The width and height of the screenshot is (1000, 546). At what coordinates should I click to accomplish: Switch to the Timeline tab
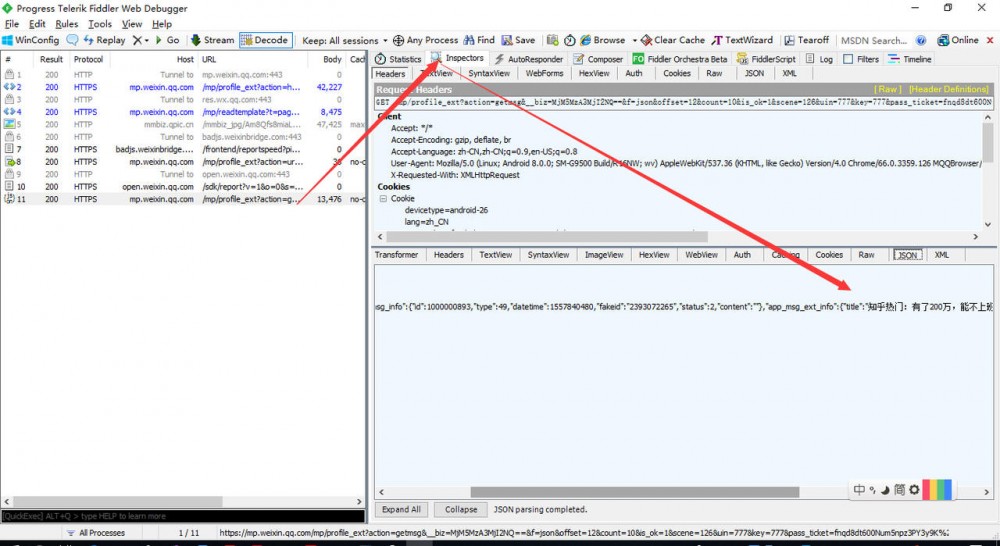click(909, 59)
